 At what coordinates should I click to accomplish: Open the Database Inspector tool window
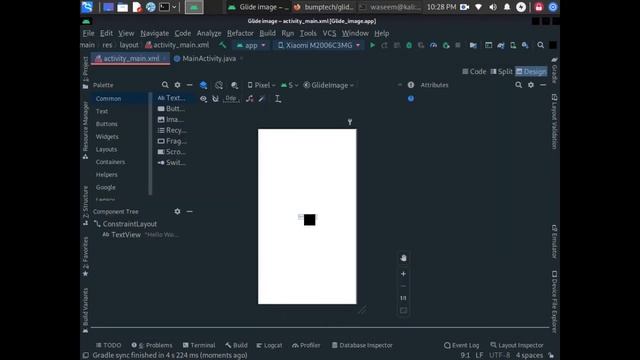click(362, 345)
